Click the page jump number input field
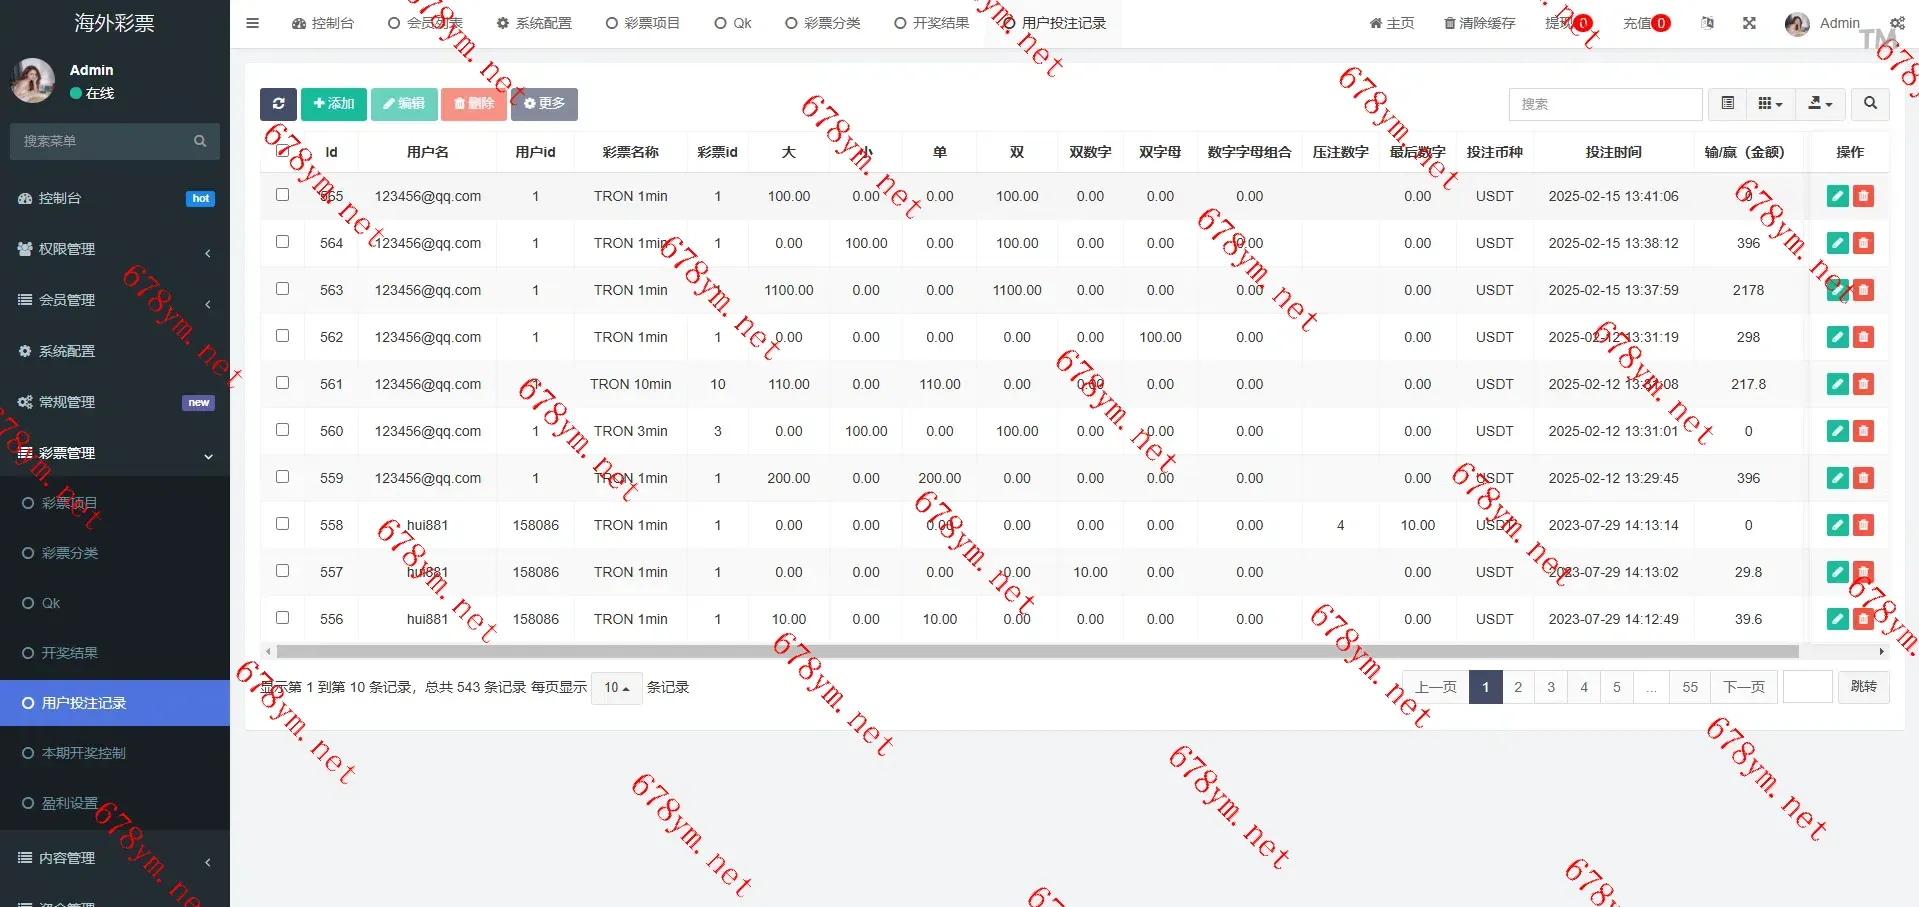The width and height of the screenshot is (1919, 907). click(x=1807, y=687)
